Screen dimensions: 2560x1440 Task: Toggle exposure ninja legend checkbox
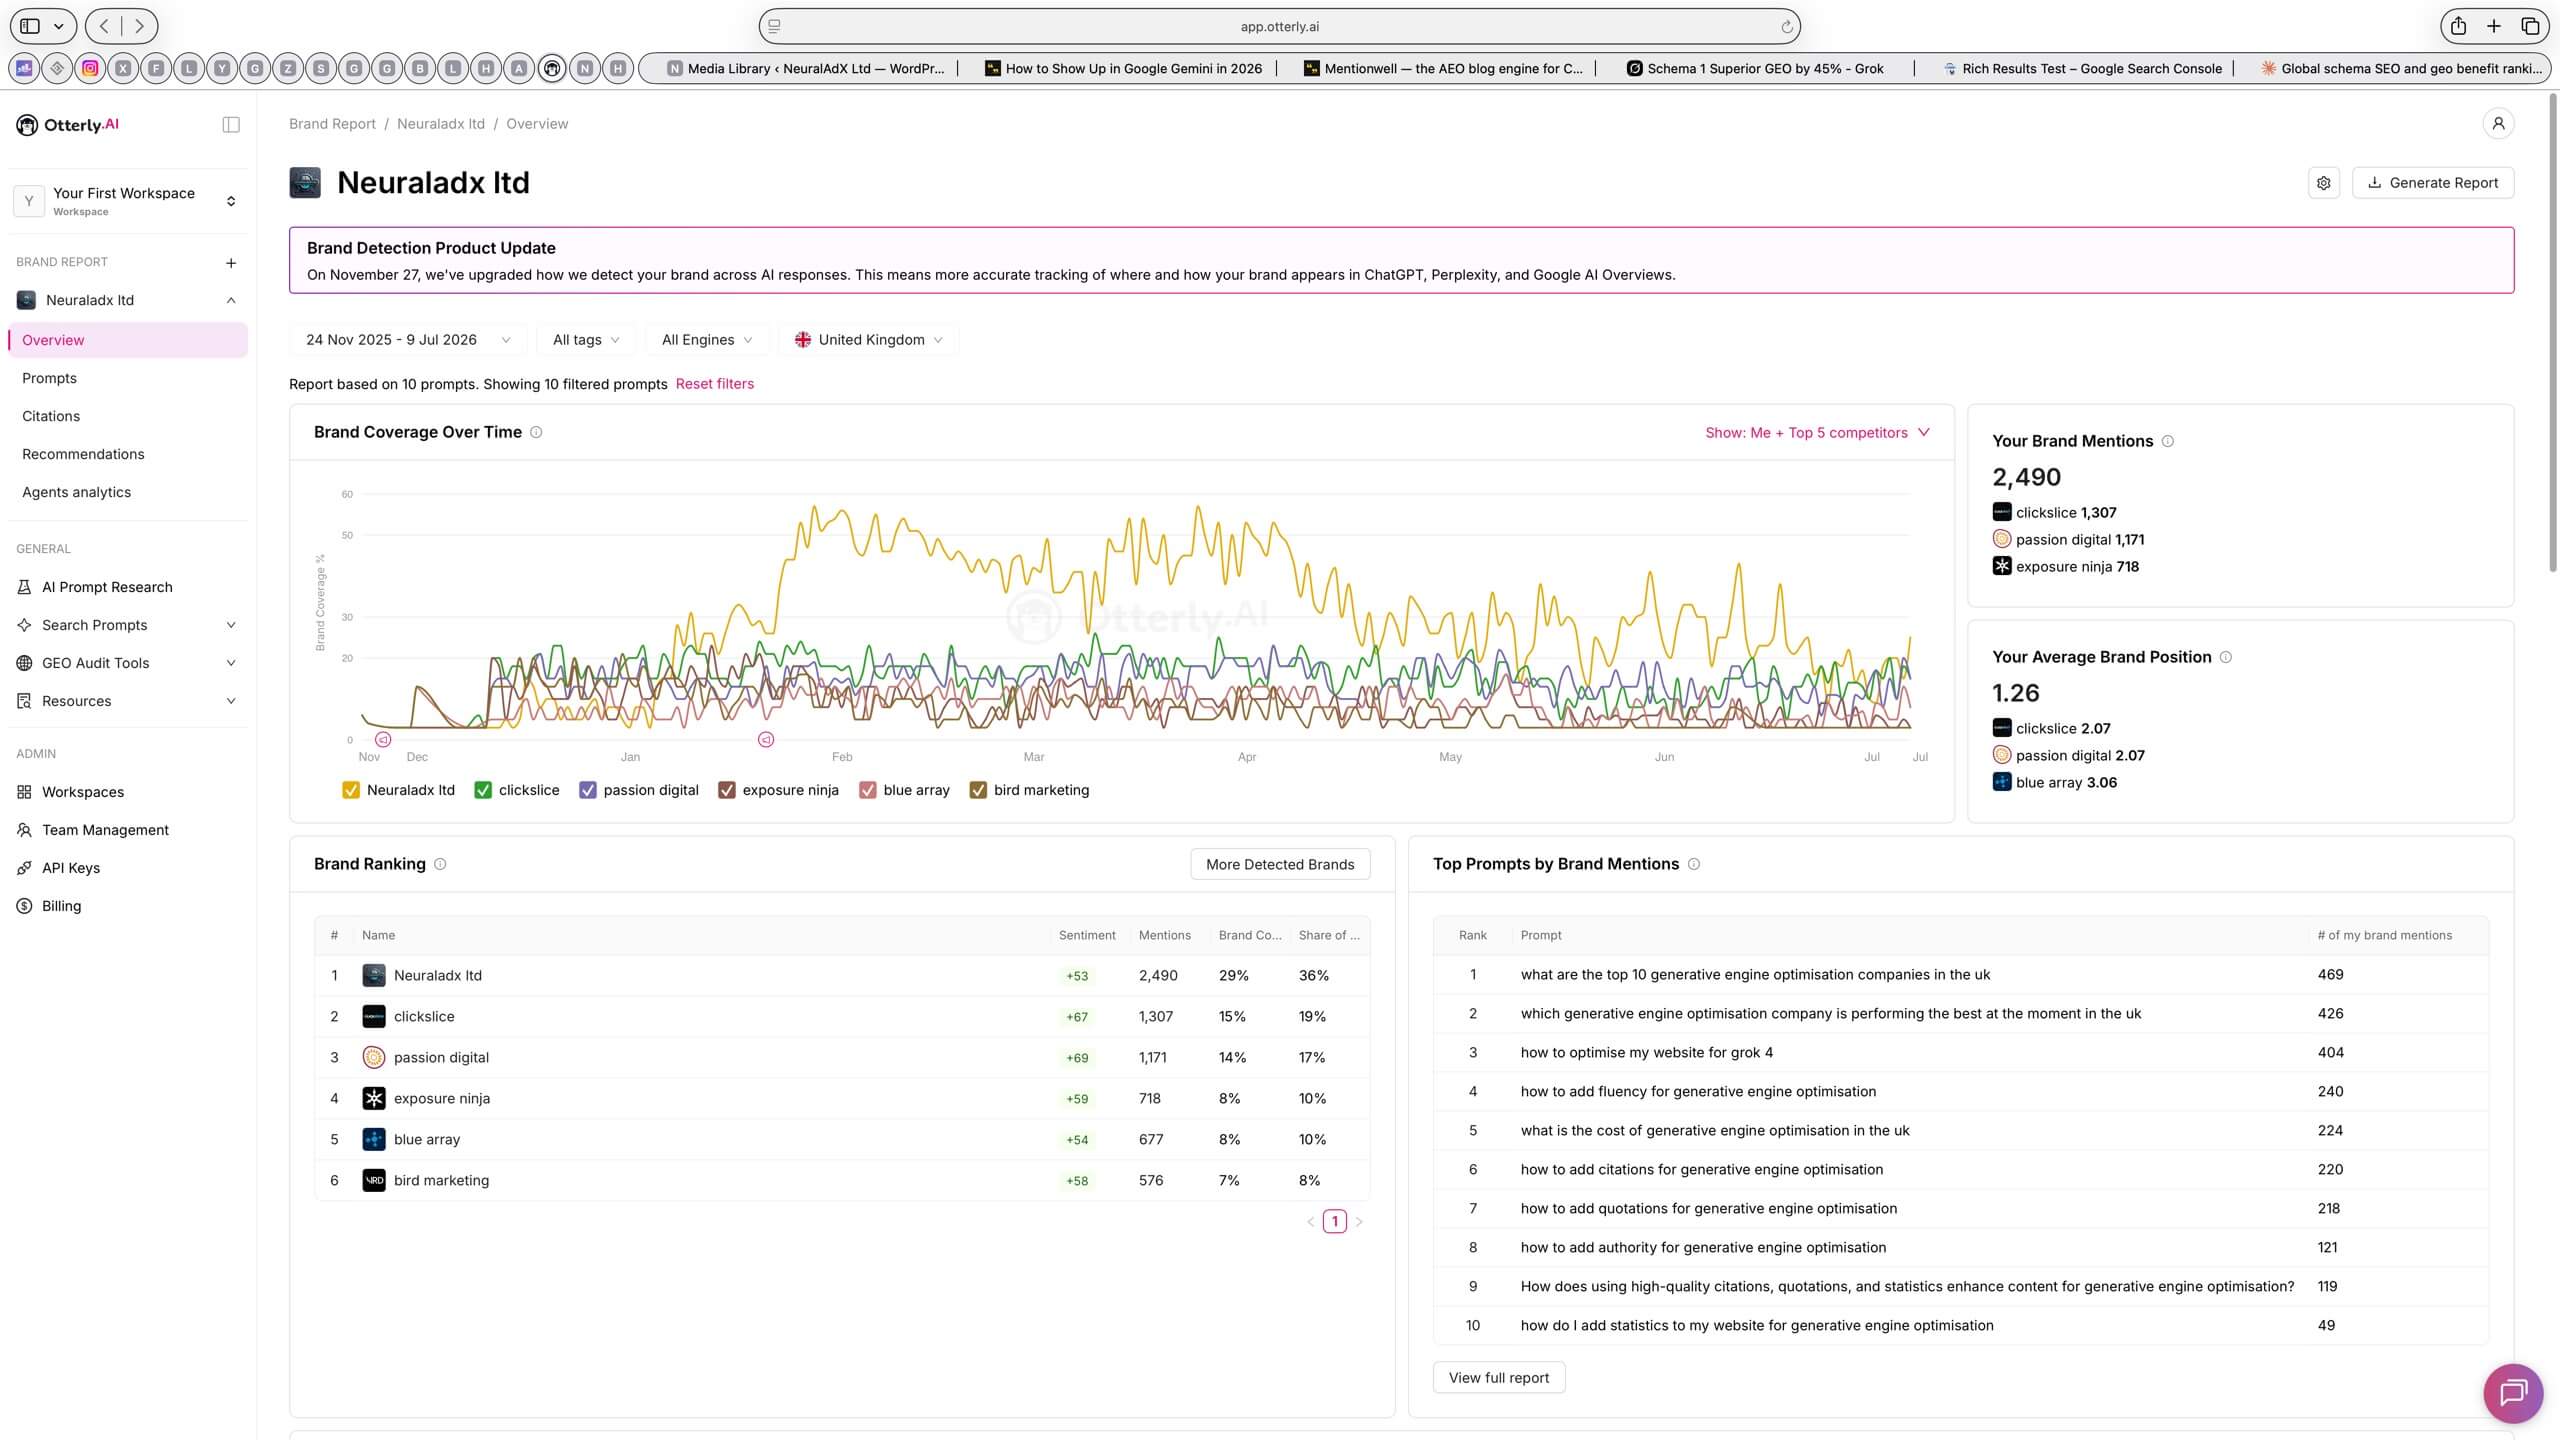(x=727, y=790)
